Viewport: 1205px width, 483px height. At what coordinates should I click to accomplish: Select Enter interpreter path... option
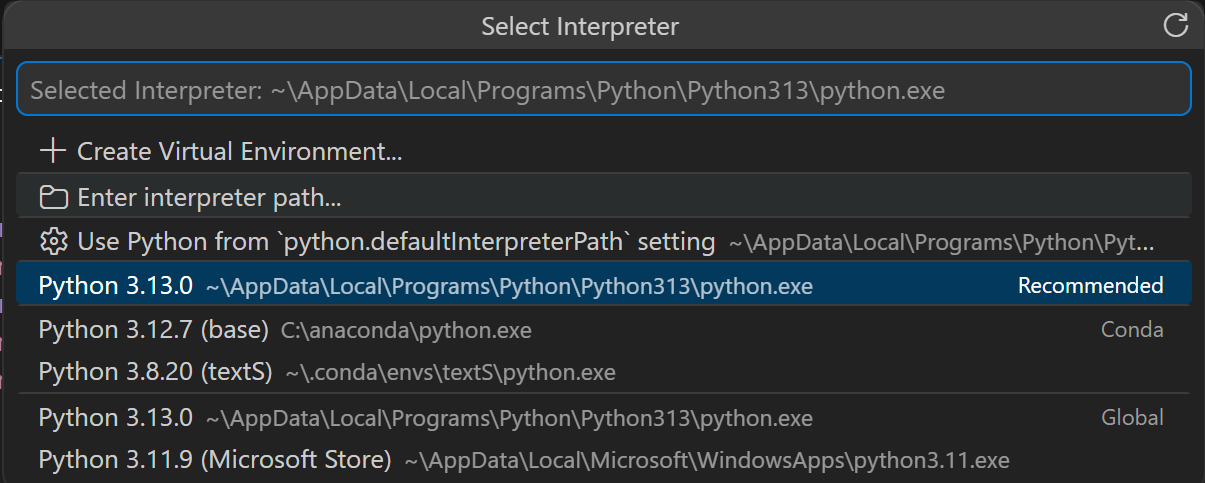click(603, 196)
